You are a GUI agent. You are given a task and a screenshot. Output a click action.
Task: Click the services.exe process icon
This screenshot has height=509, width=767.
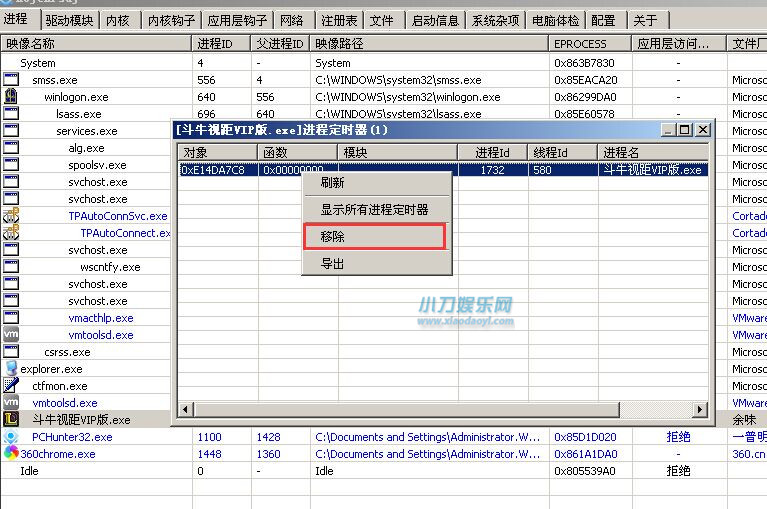coord(11,131)
